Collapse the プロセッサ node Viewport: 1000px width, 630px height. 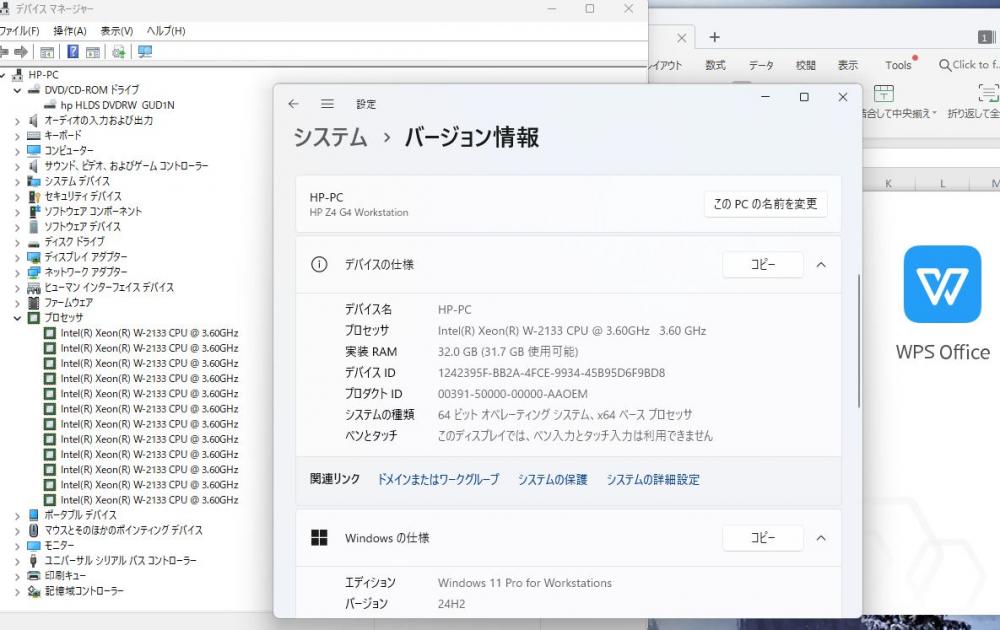click(x=17, y=318)
